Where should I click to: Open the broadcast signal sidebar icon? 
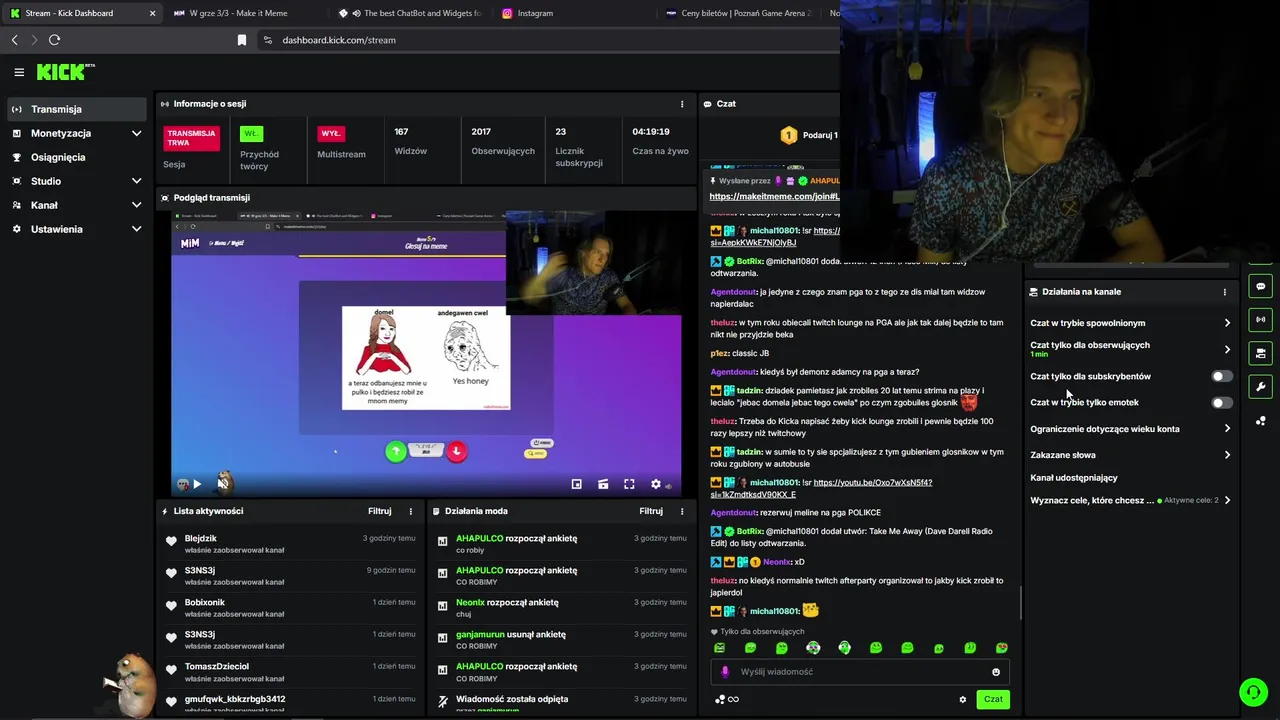click(x=1261, y=320)
